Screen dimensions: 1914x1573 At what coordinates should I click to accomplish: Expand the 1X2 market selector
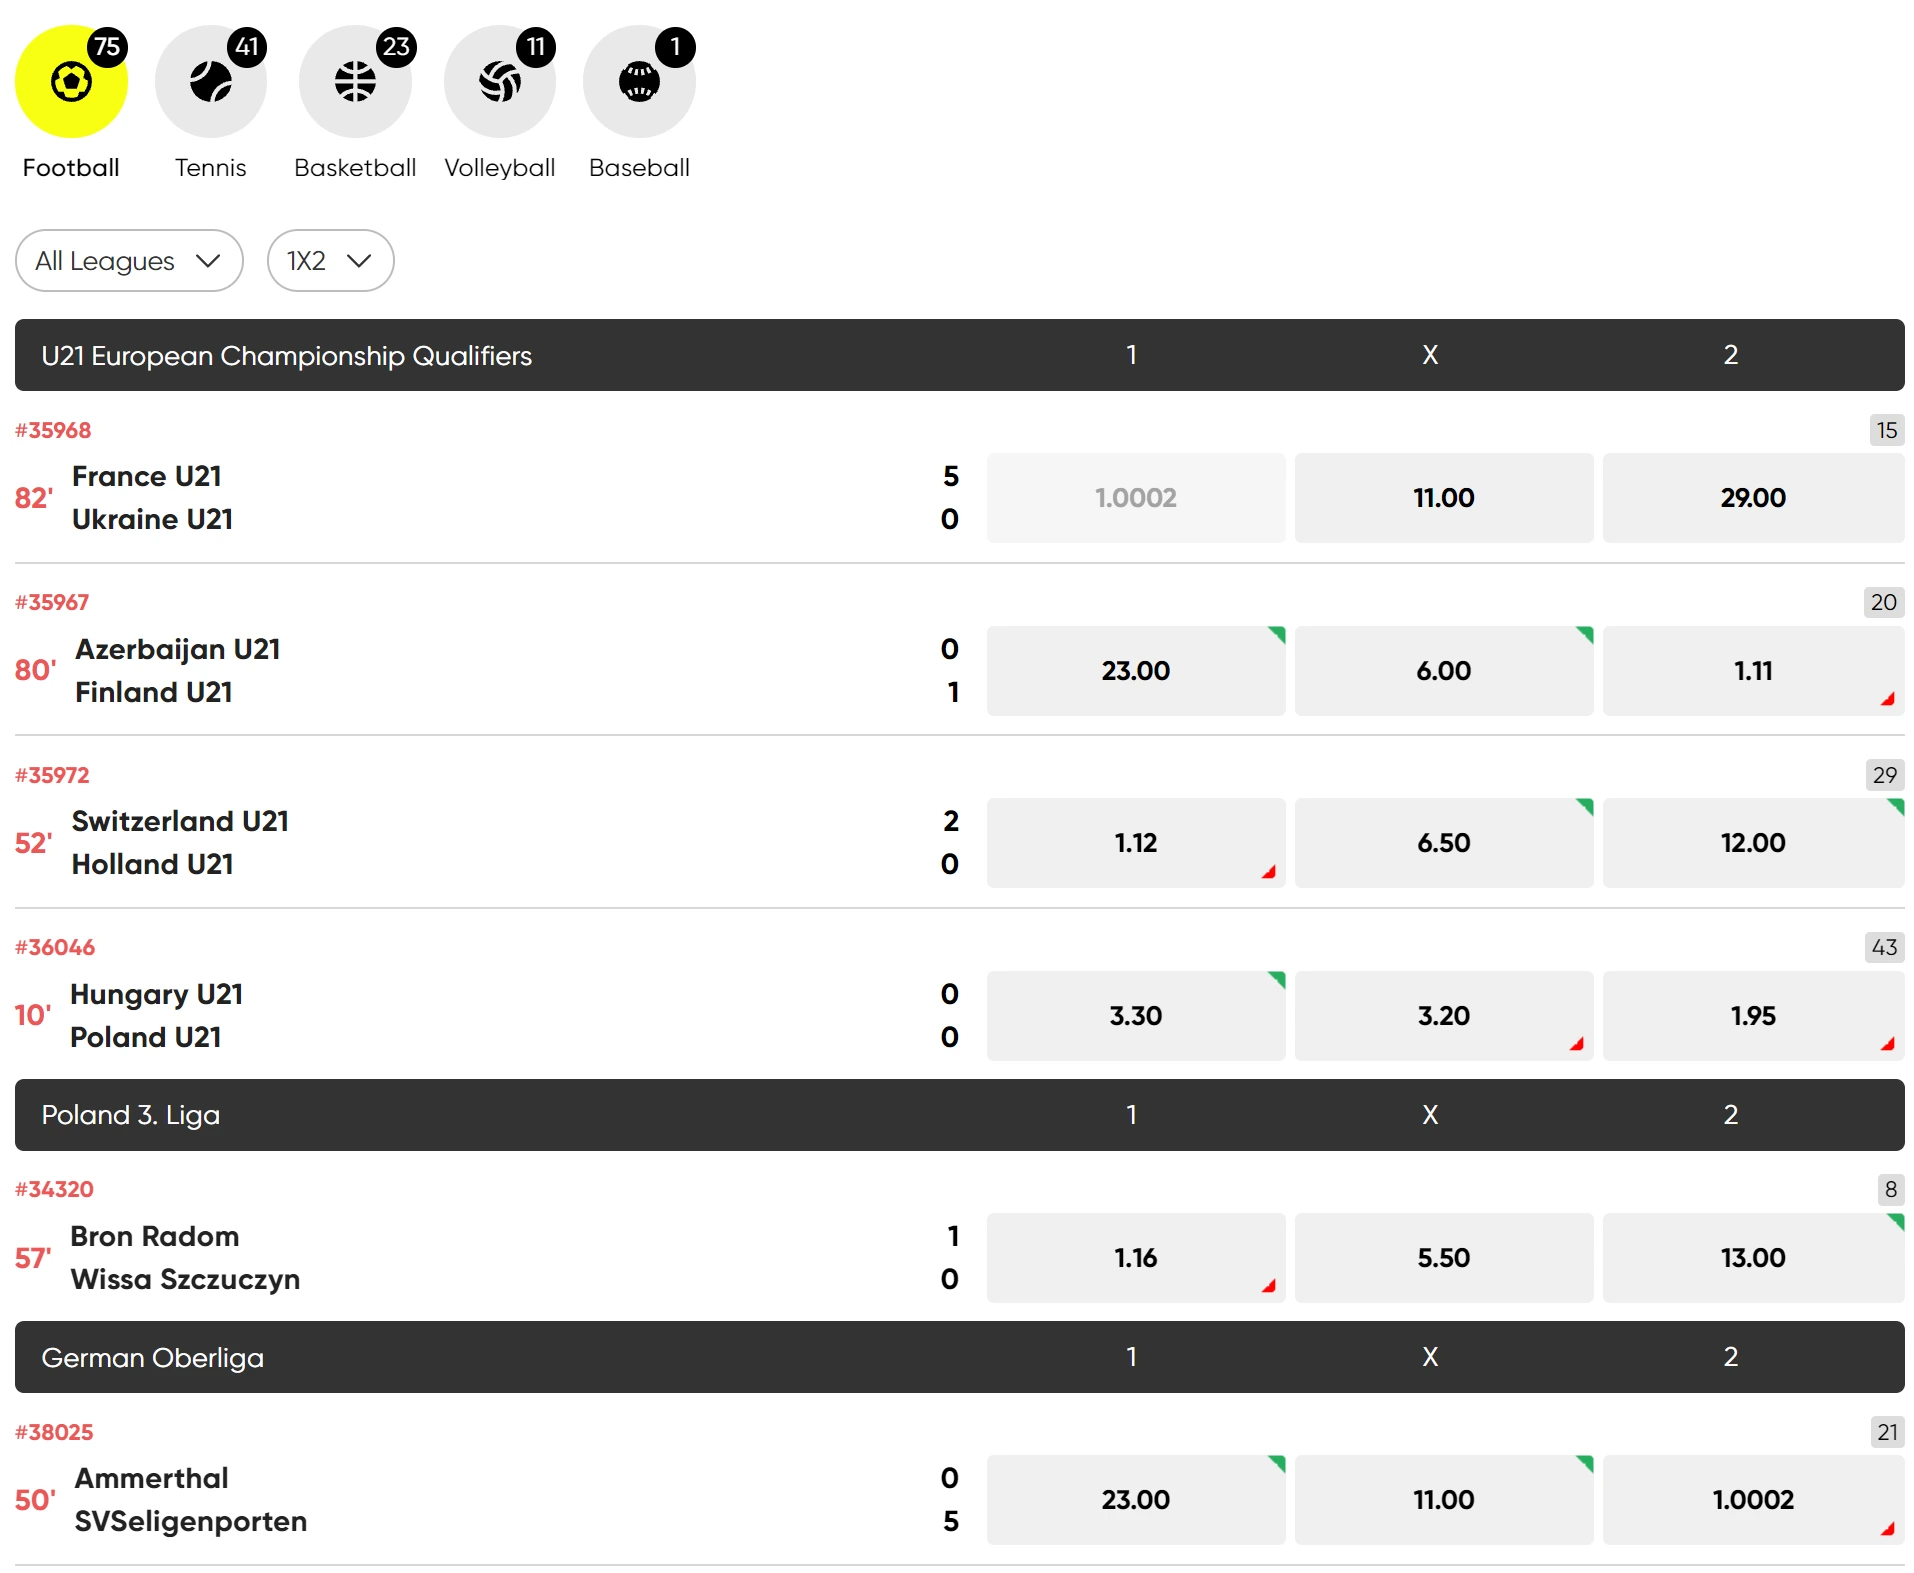(330, 260)
